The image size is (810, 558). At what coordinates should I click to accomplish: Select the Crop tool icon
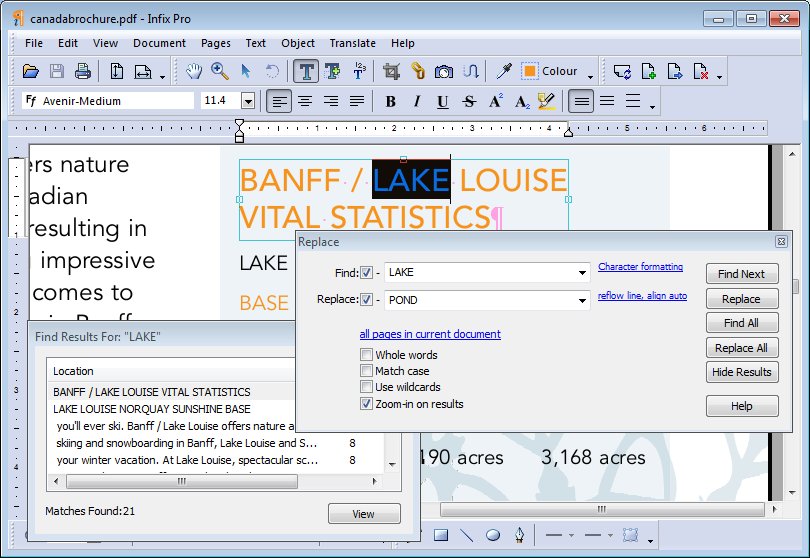392,71
